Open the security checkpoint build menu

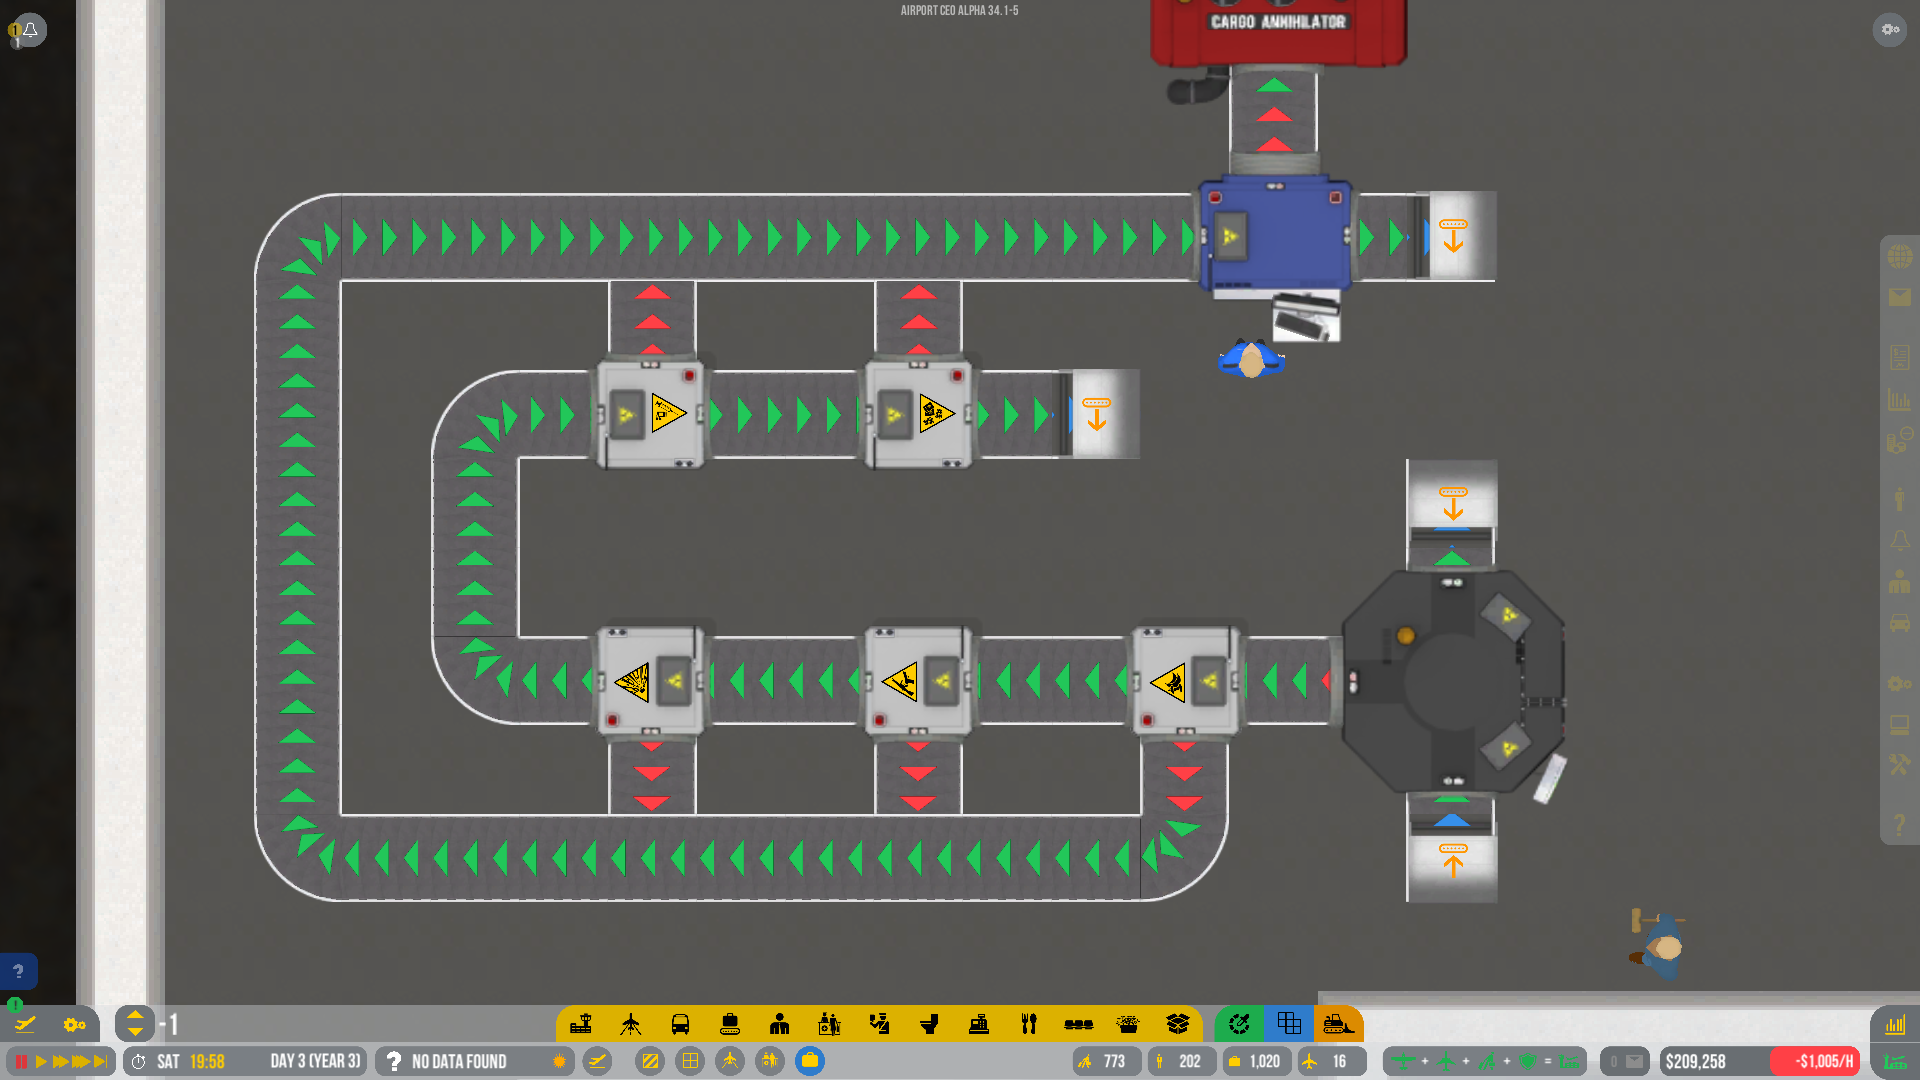[879, 1024]
